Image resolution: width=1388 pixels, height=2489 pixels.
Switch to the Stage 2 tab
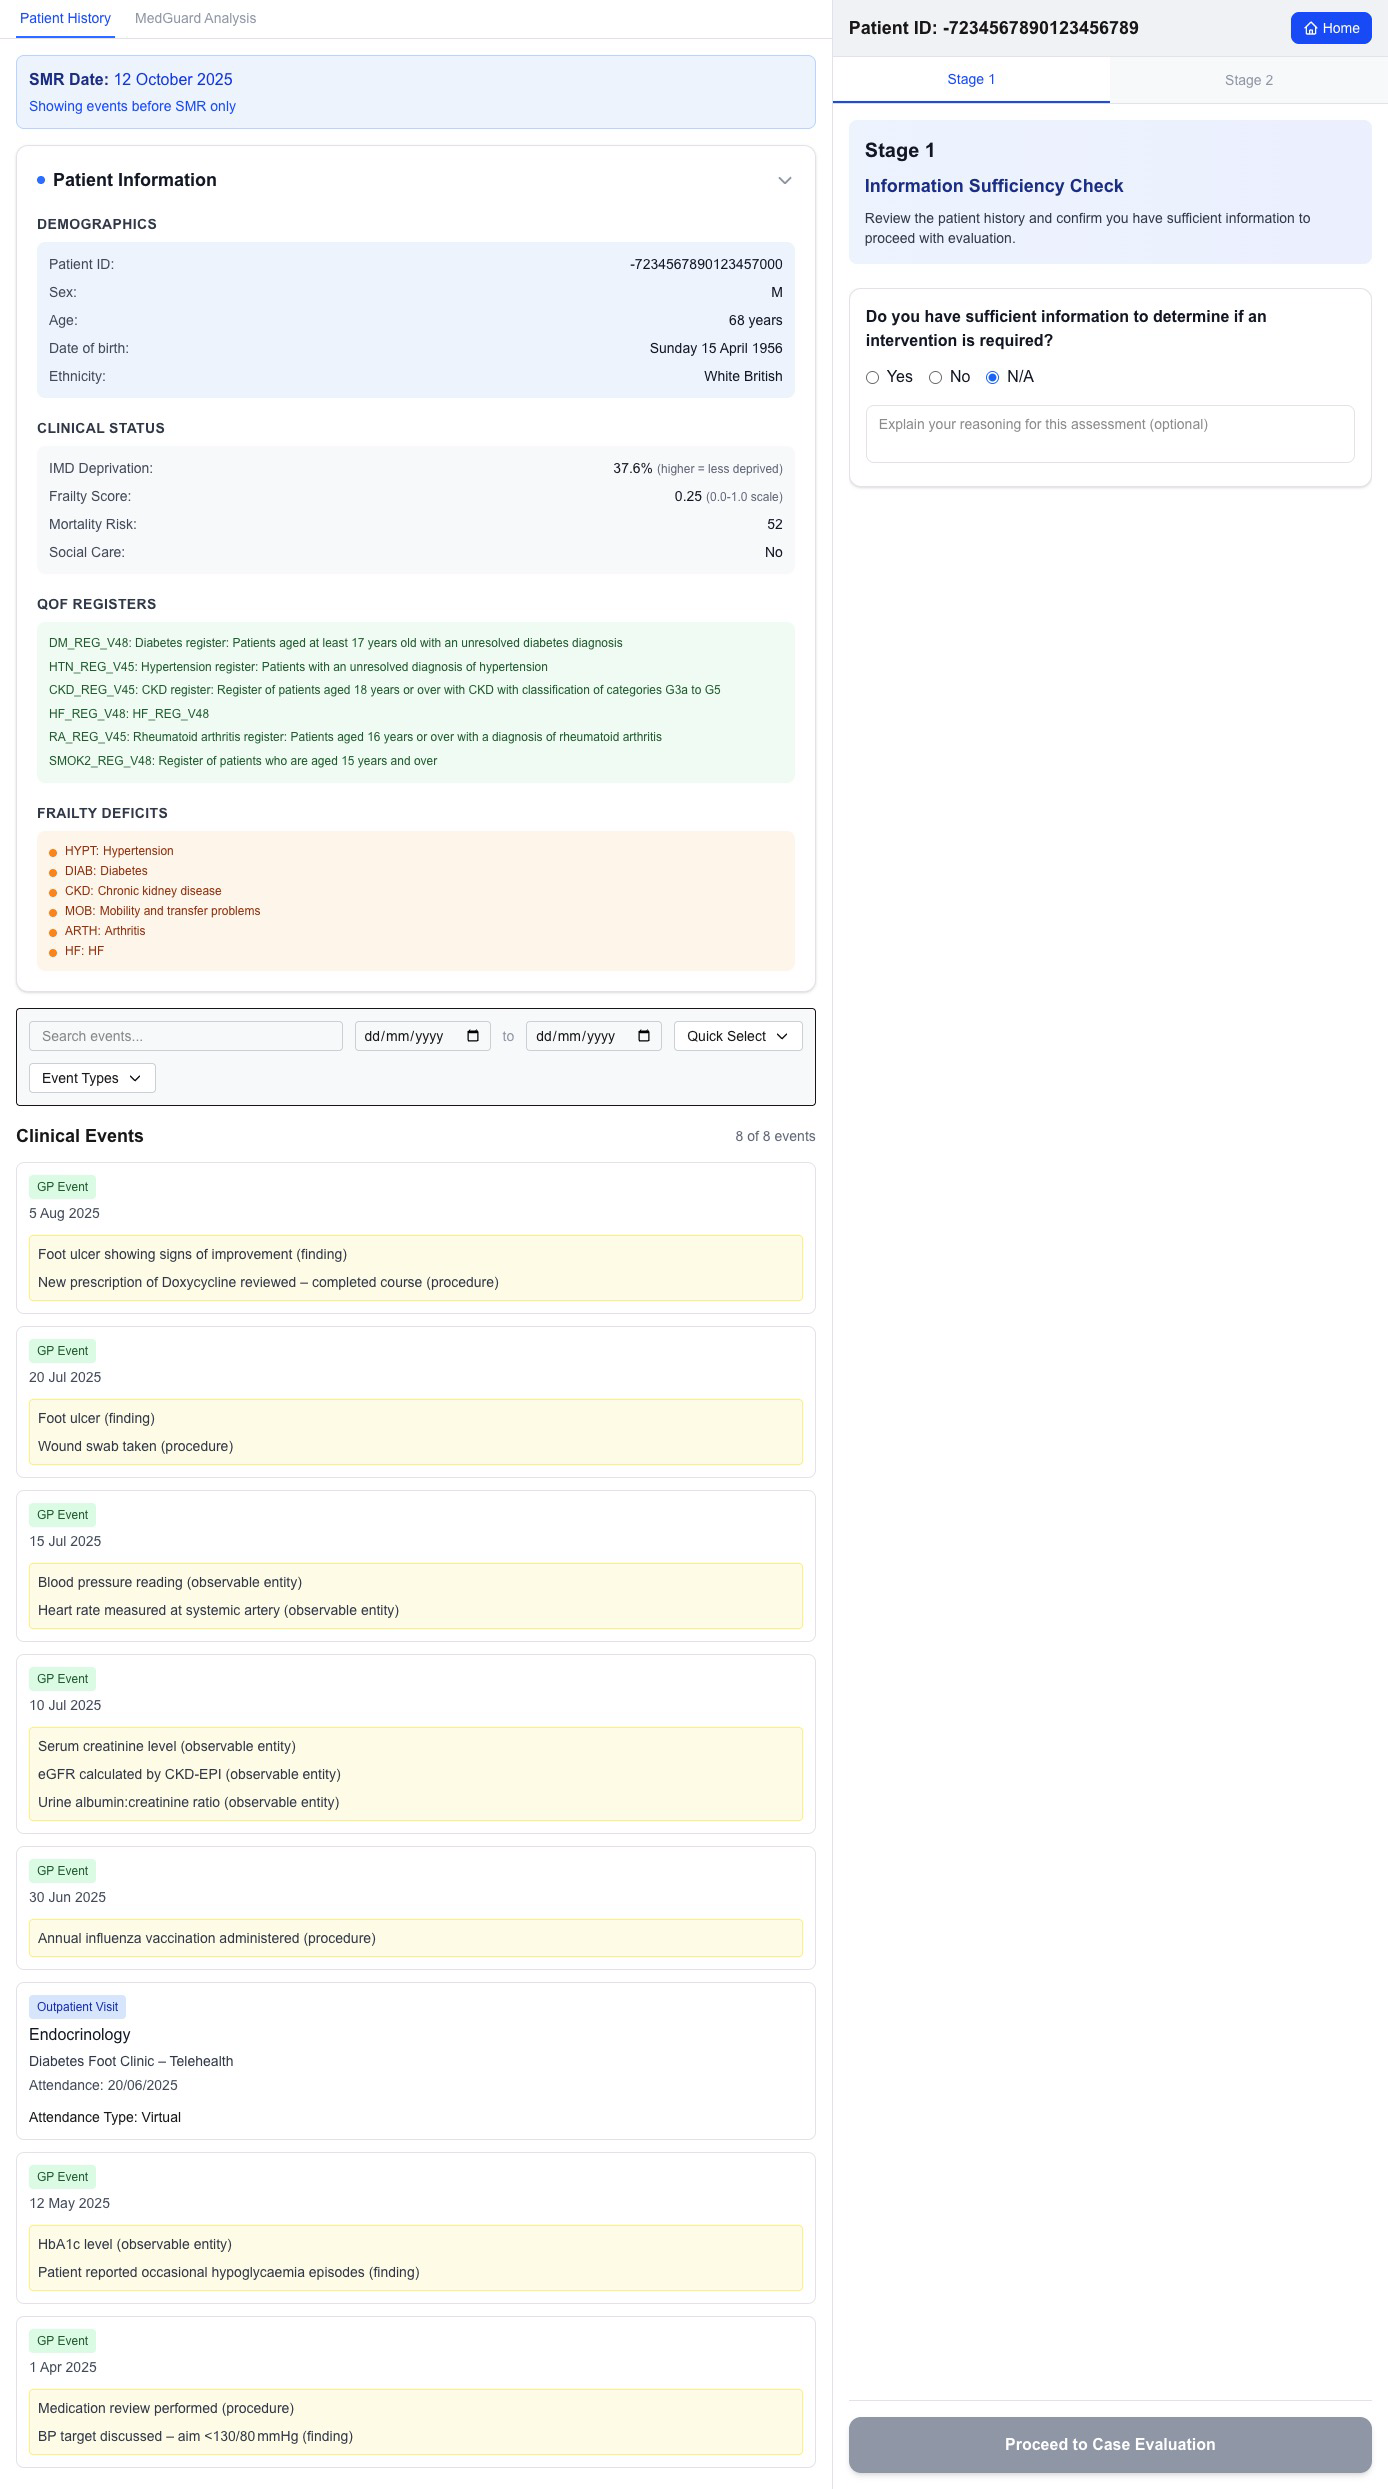point(1248,80)
